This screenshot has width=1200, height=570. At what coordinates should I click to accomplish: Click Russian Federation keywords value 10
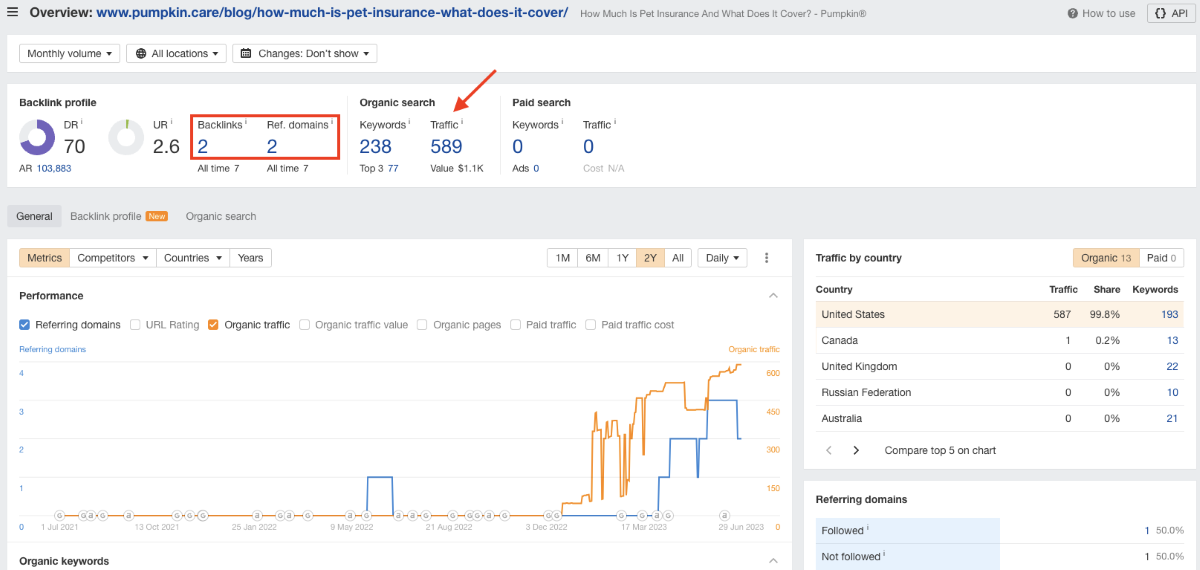(x=1173, y=392)
